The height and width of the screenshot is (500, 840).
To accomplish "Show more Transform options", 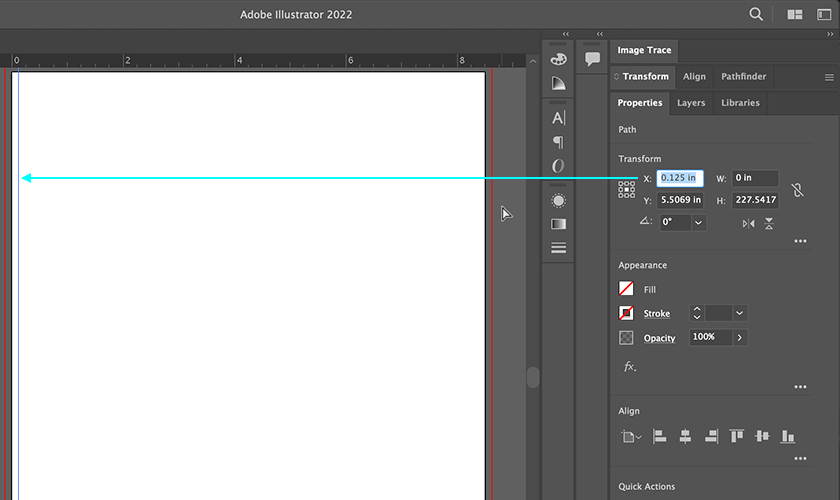I will point(800,241).
